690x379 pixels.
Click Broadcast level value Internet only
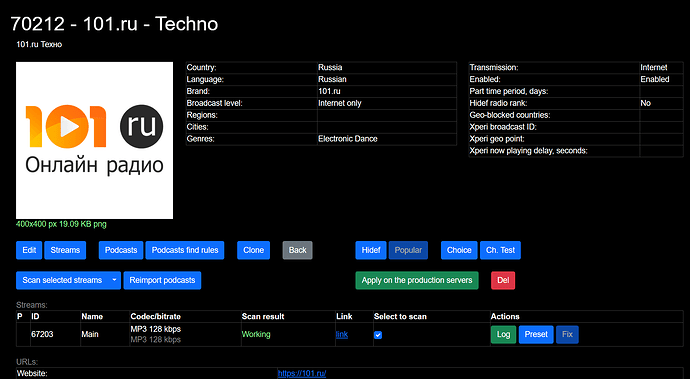coord(340,103)
